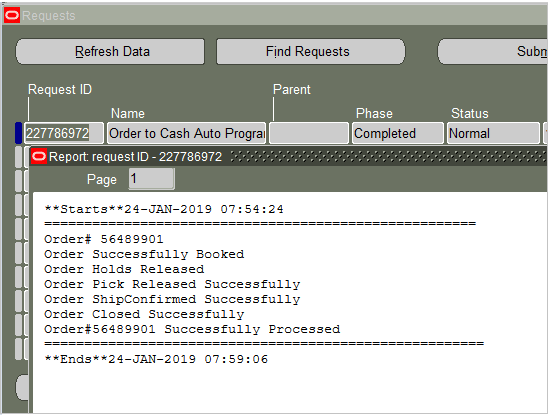Click the Order to Cash Auto Program name field
This screenshot has width=550, height=415.
186,133
